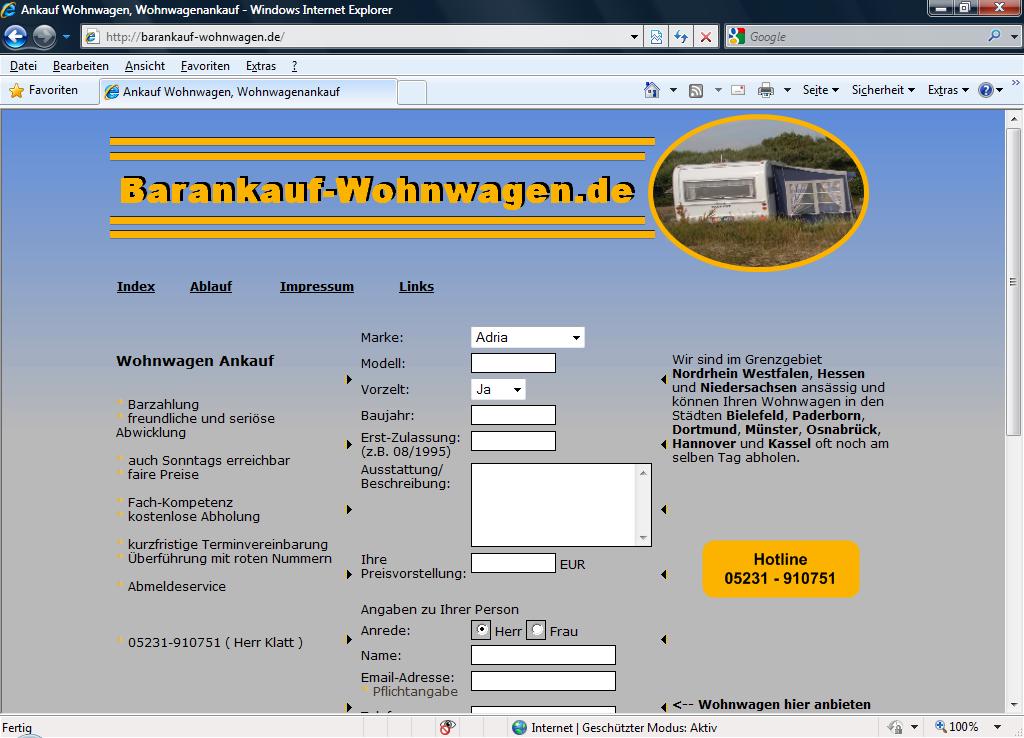
Task: Click the Read Mail envelope icon
Action: pos(738,90)
